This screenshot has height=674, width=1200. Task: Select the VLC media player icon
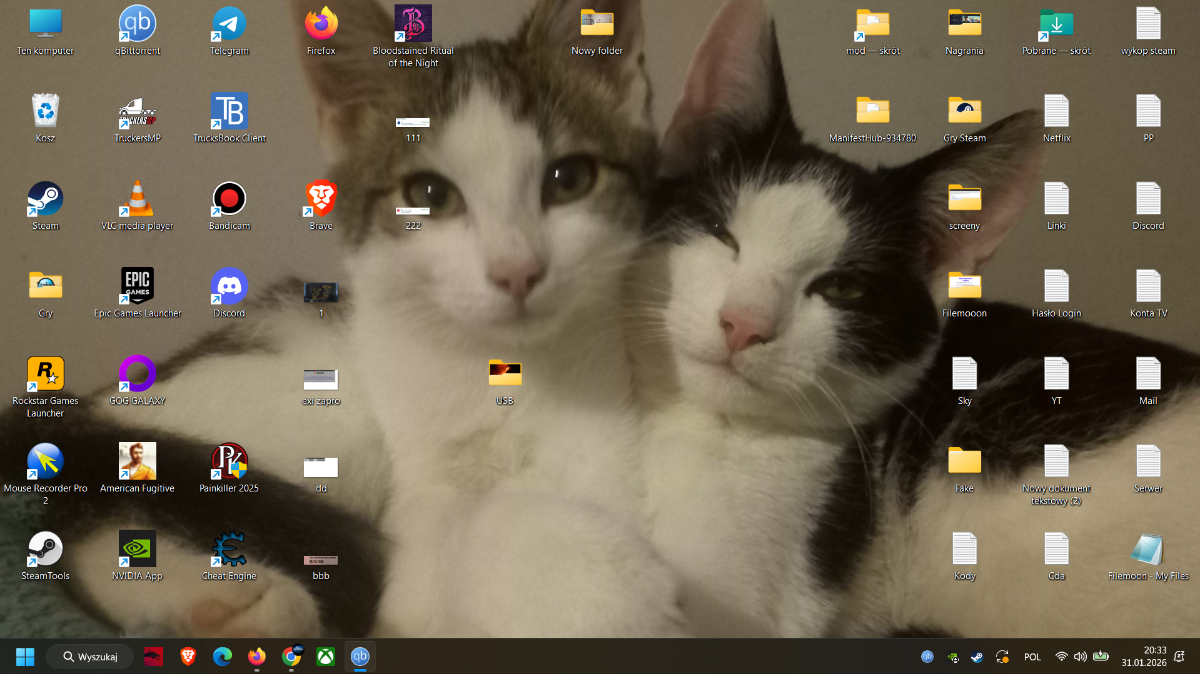(x=137, y=199)
